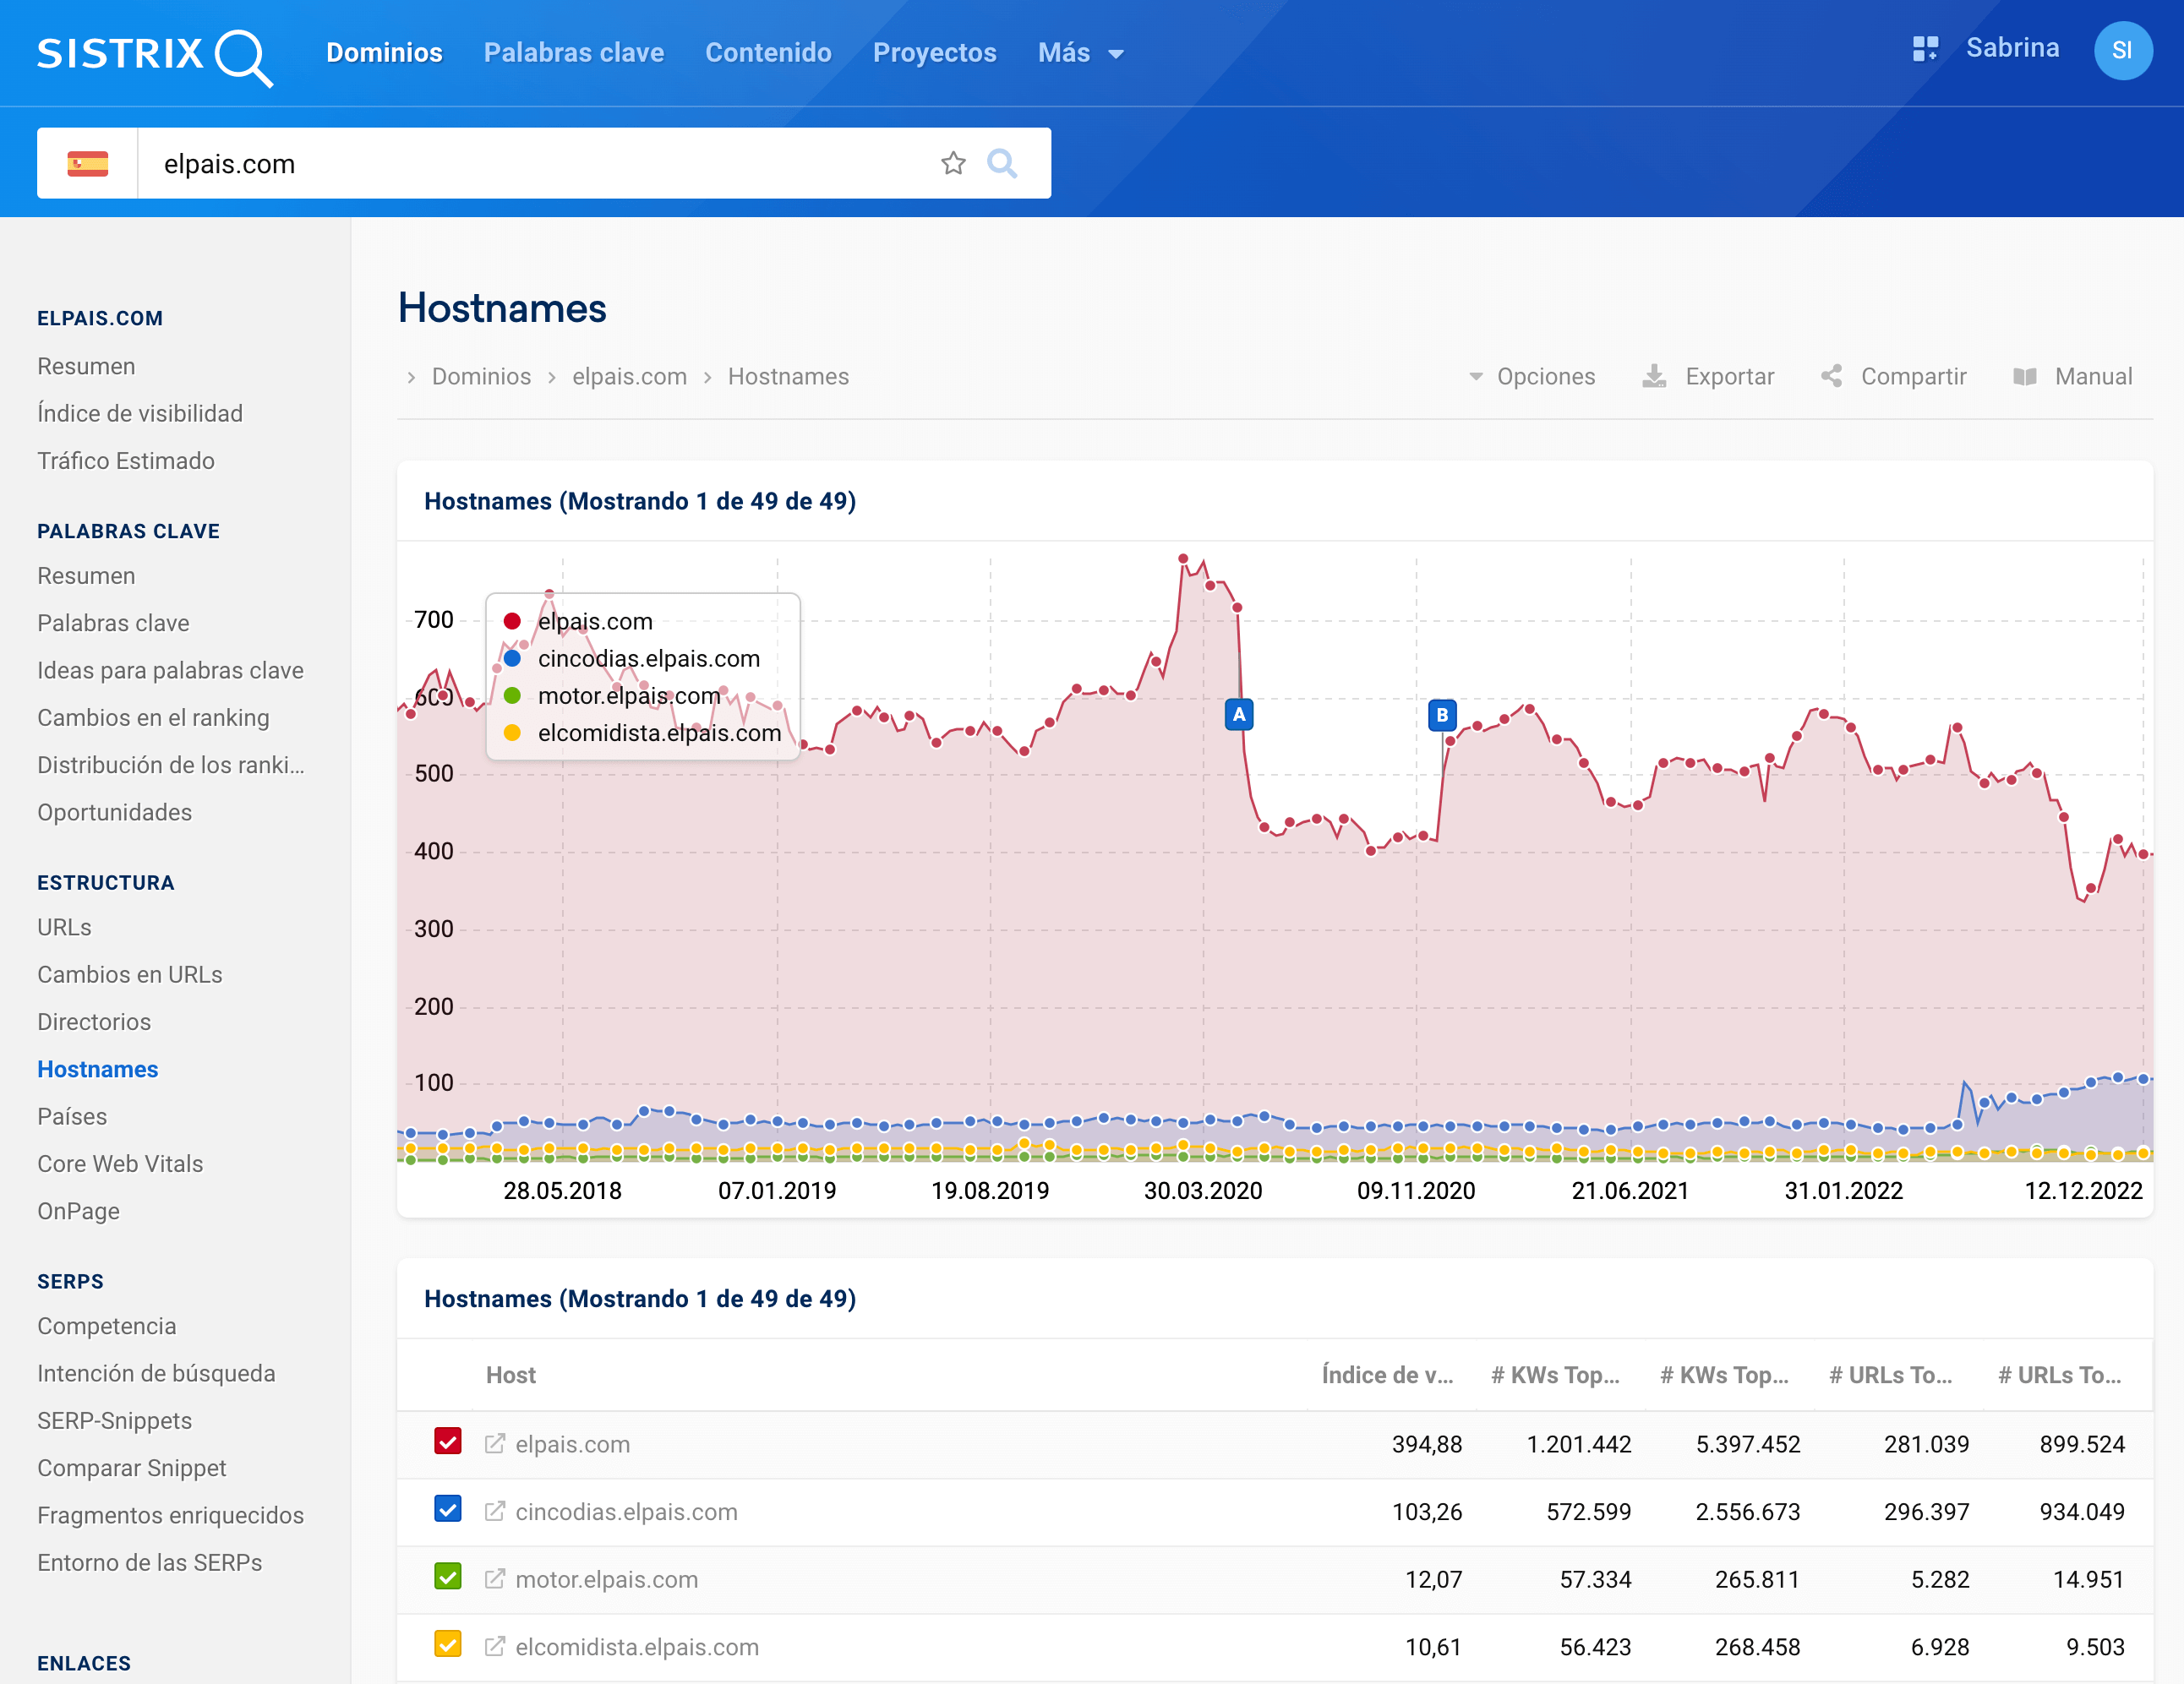The width and height of the screenshot is (2184, 1684).
Task: Click elpais.com breadcrumb link
Action: 629,376
